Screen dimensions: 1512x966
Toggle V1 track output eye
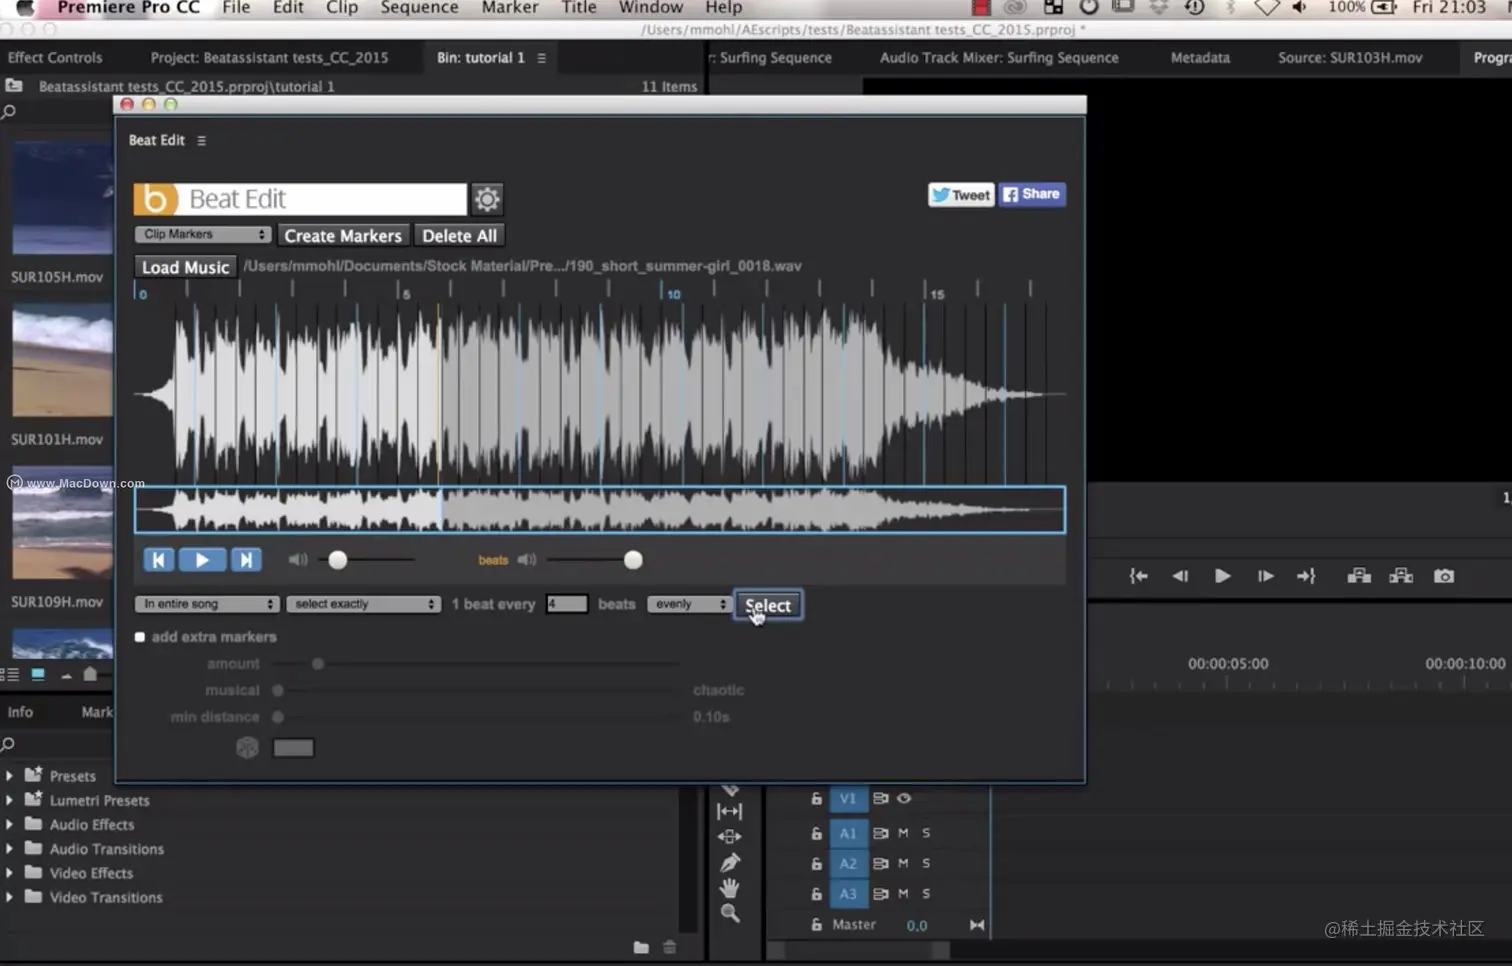click(x=904, y=798)
